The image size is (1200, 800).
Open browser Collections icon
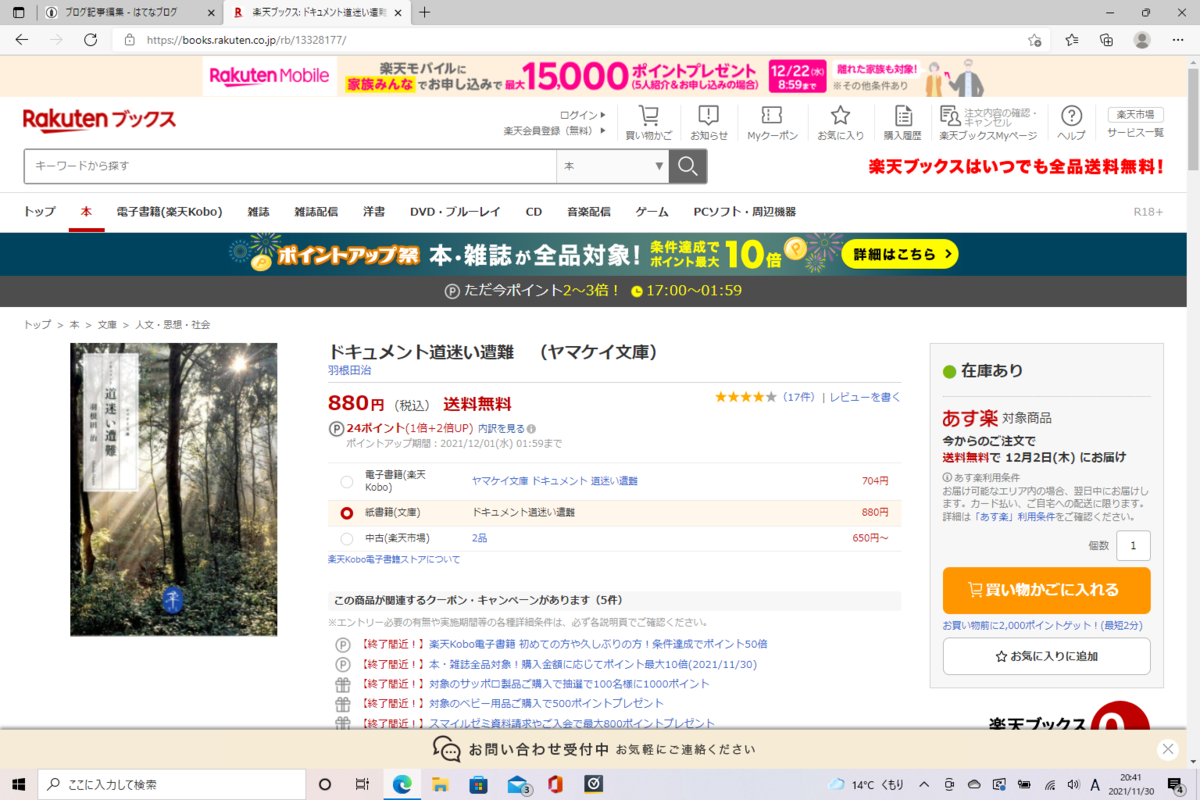click(1106, 40)
